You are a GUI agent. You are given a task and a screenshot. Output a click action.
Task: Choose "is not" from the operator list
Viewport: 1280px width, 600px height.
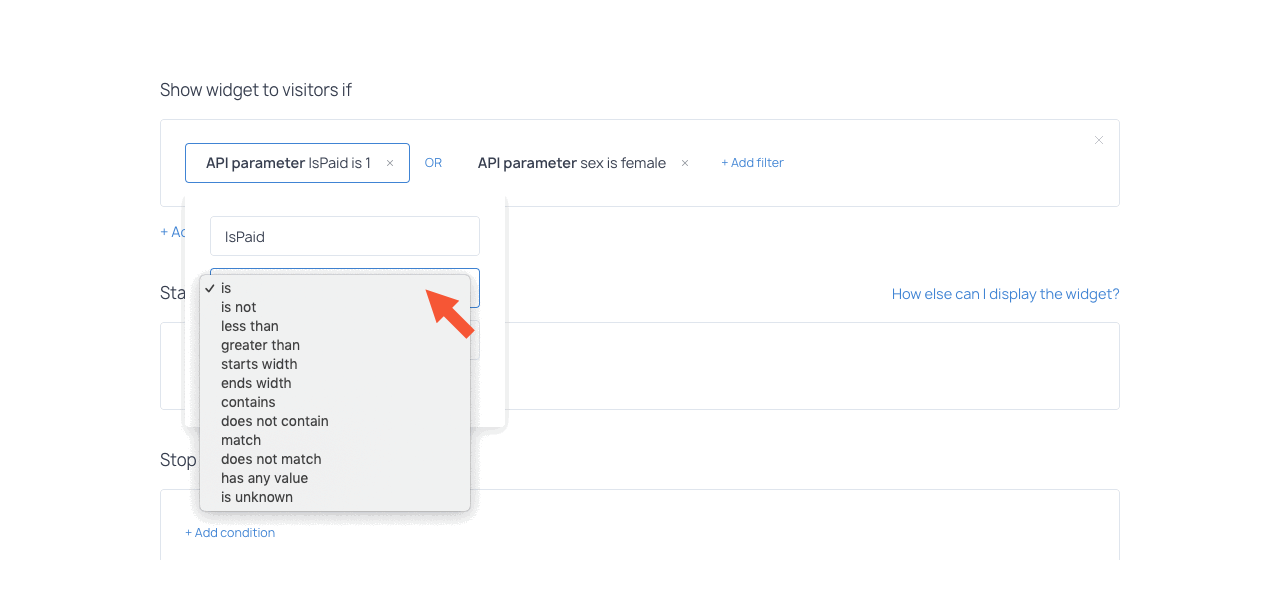240,307
